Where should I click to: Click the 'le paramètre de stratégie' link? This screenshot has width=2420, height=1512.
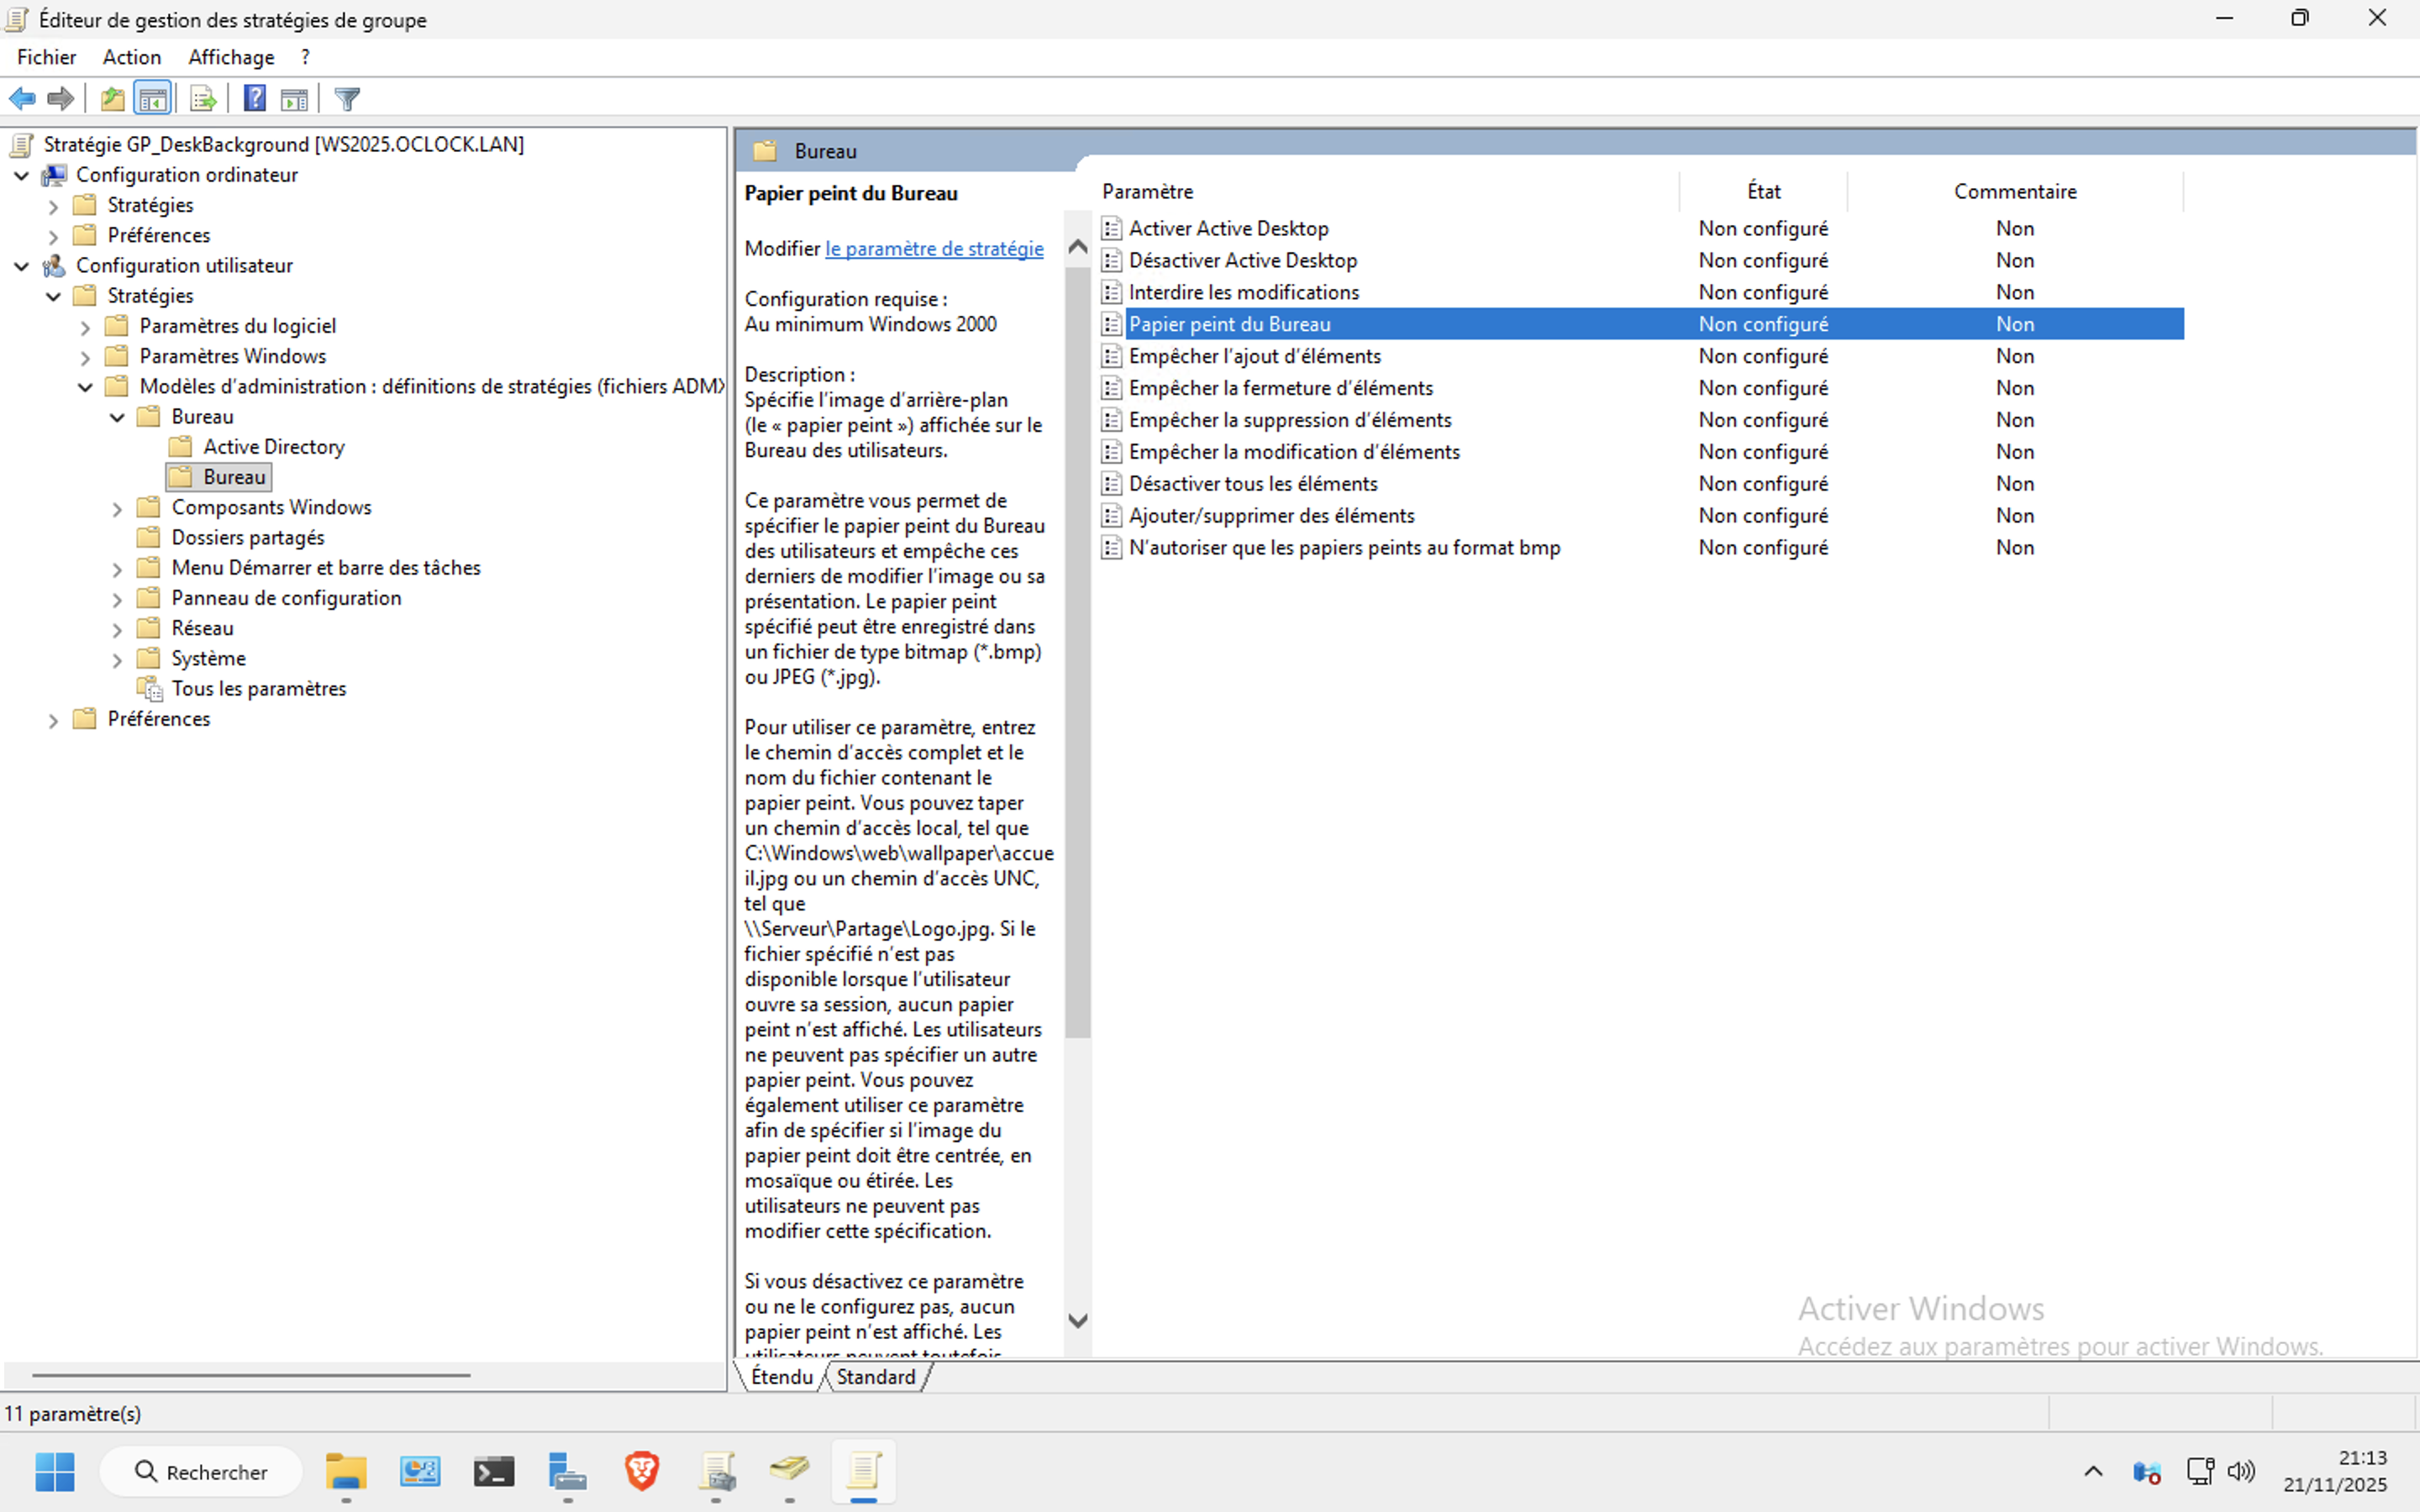tap(934, 249)
